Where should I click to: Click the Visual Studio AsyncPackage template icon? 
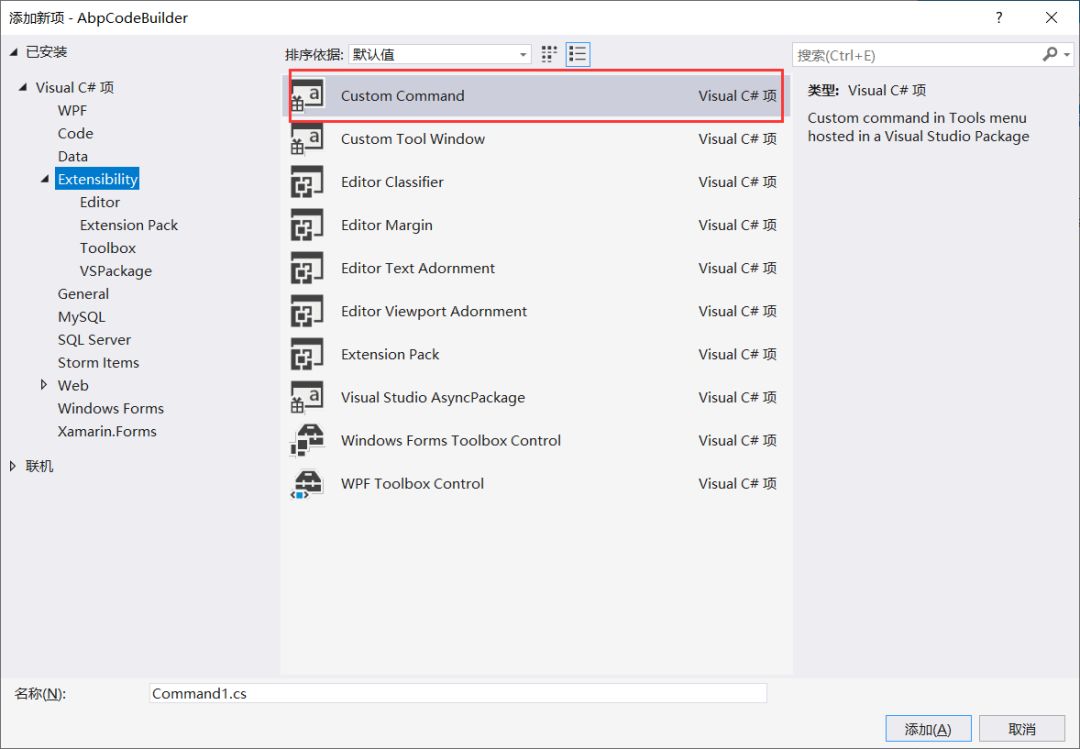(307, 398)
